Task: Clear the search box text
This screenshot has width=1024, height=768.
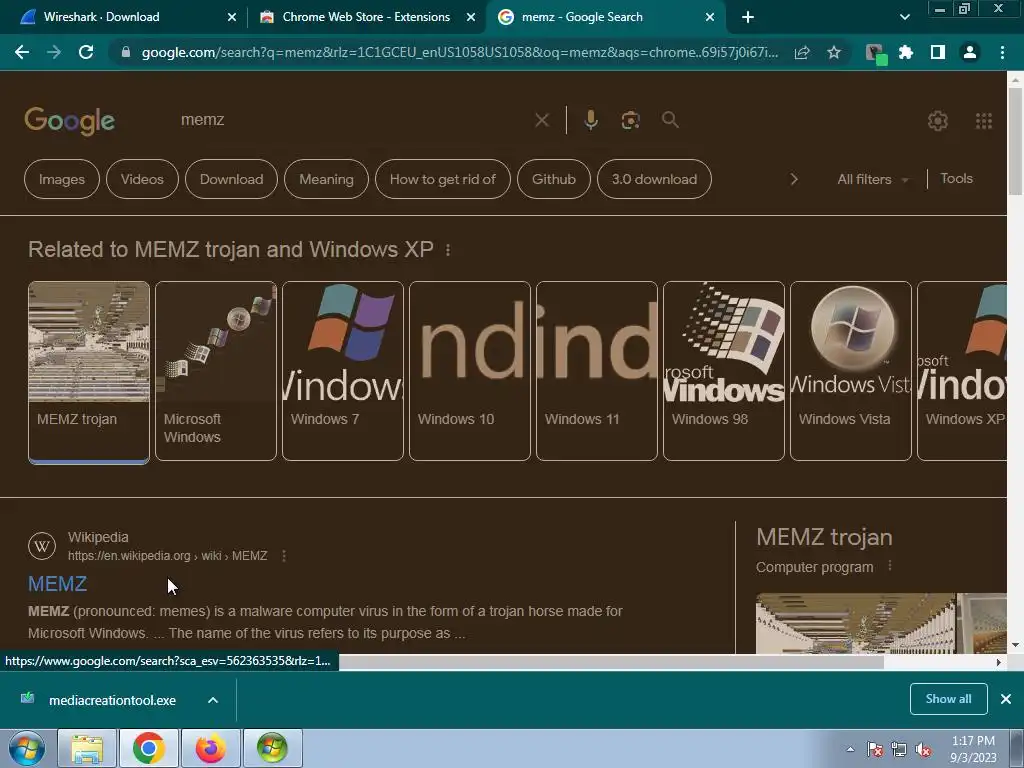Action: (541, 120)
